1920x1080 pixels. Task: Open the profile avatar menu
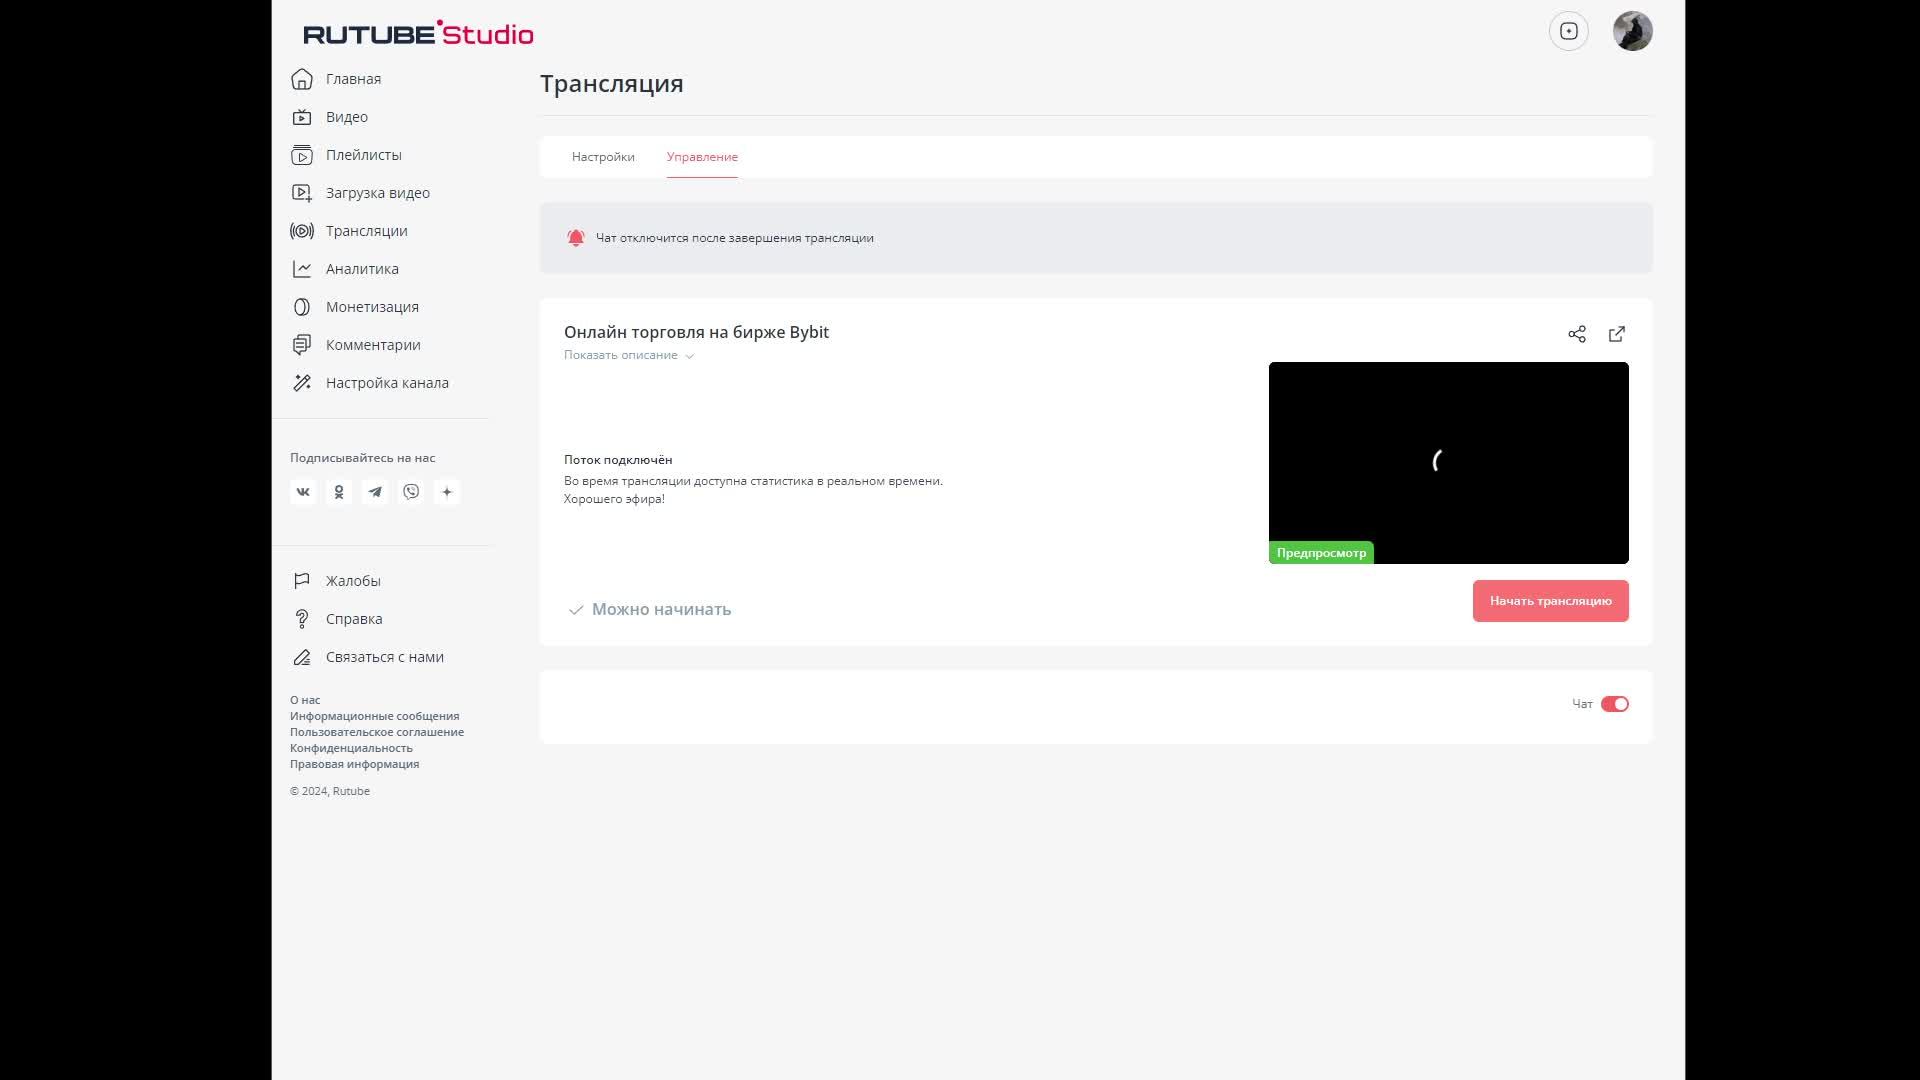tap(1633, 31)
